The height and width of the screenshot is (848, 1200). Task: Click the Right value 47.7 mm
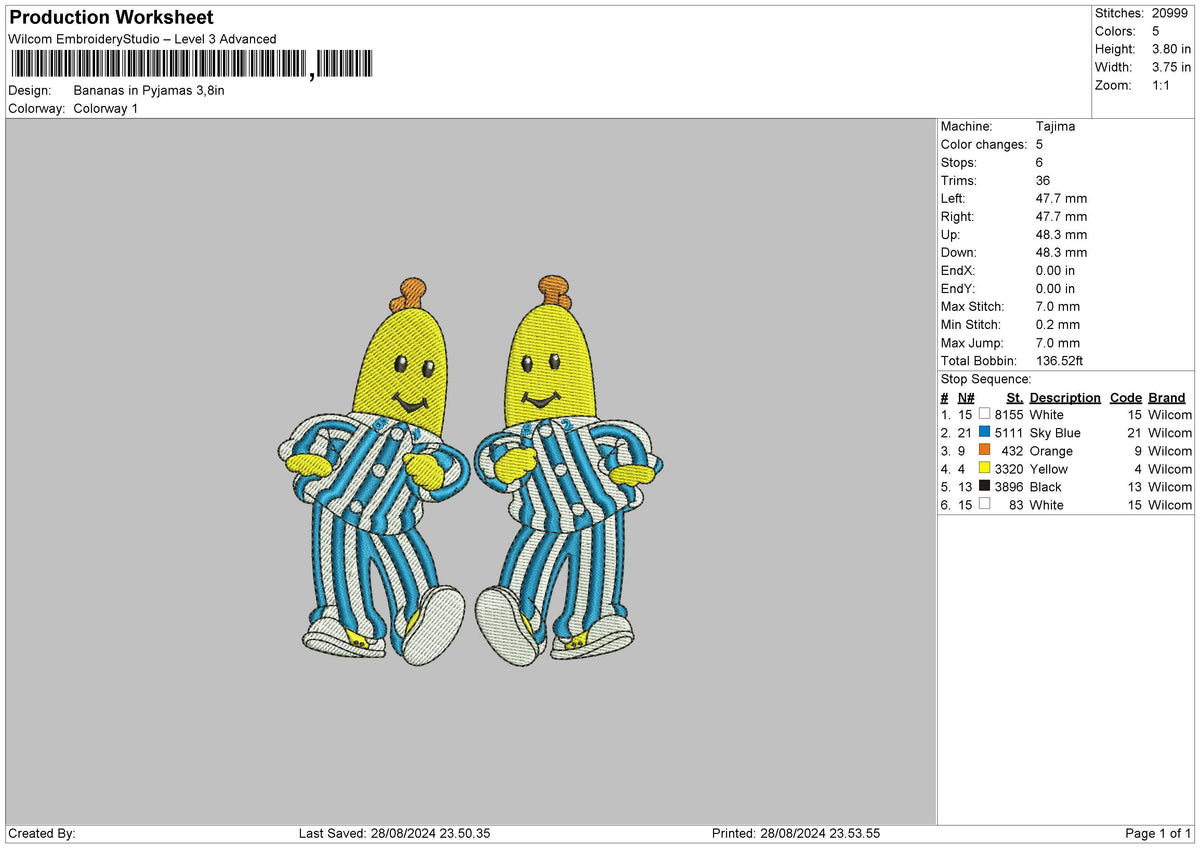[x=1061, y=216]
